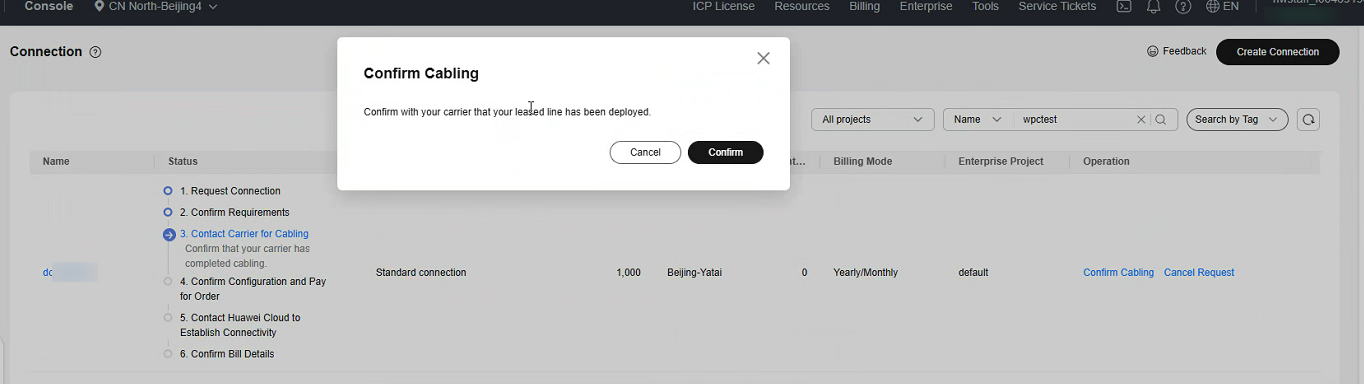
Task: Click the Cancel Request link
Action: (x=1199, y=272)
